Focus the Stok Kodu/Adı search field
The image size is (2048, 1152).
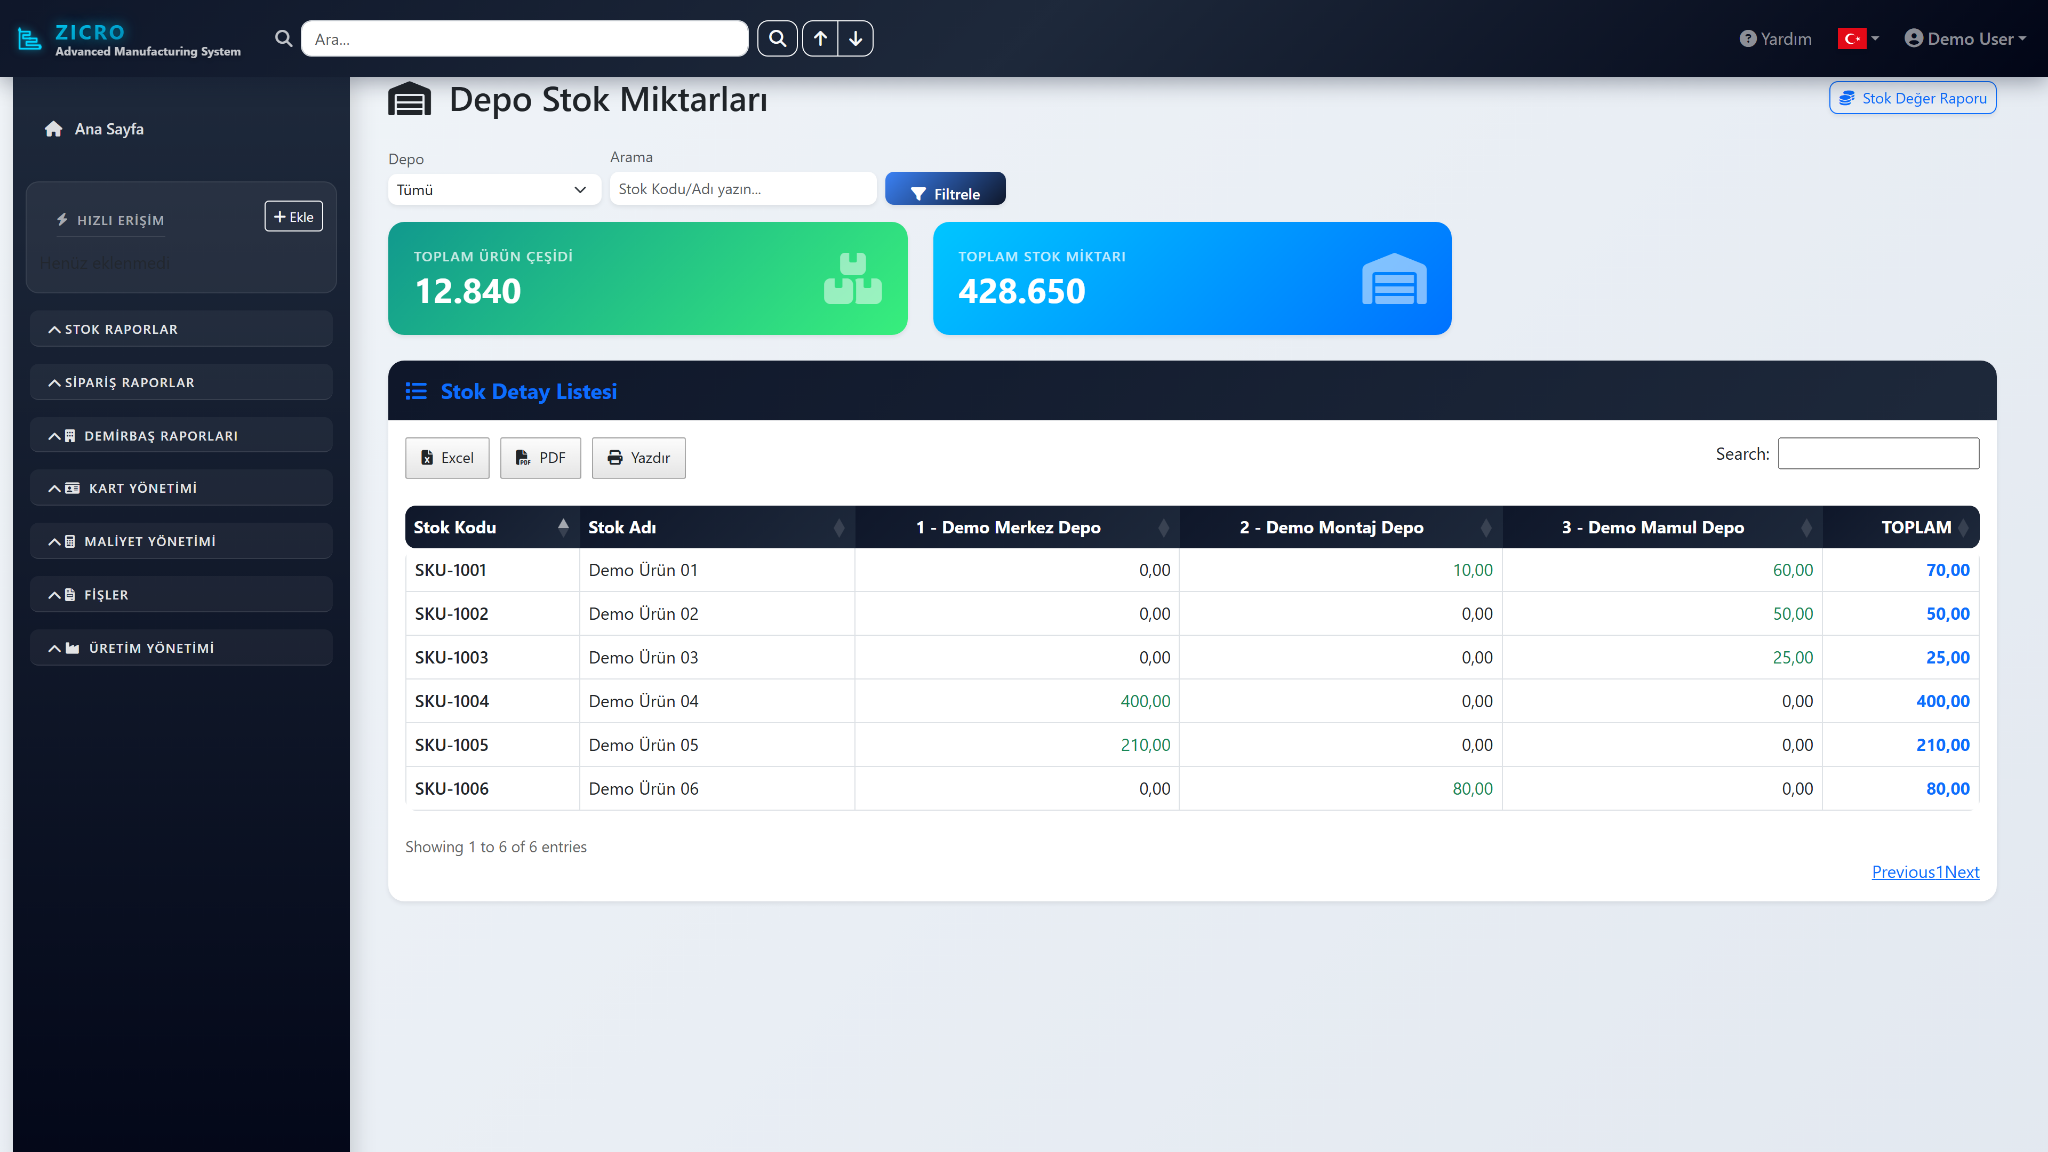(743, 189)
